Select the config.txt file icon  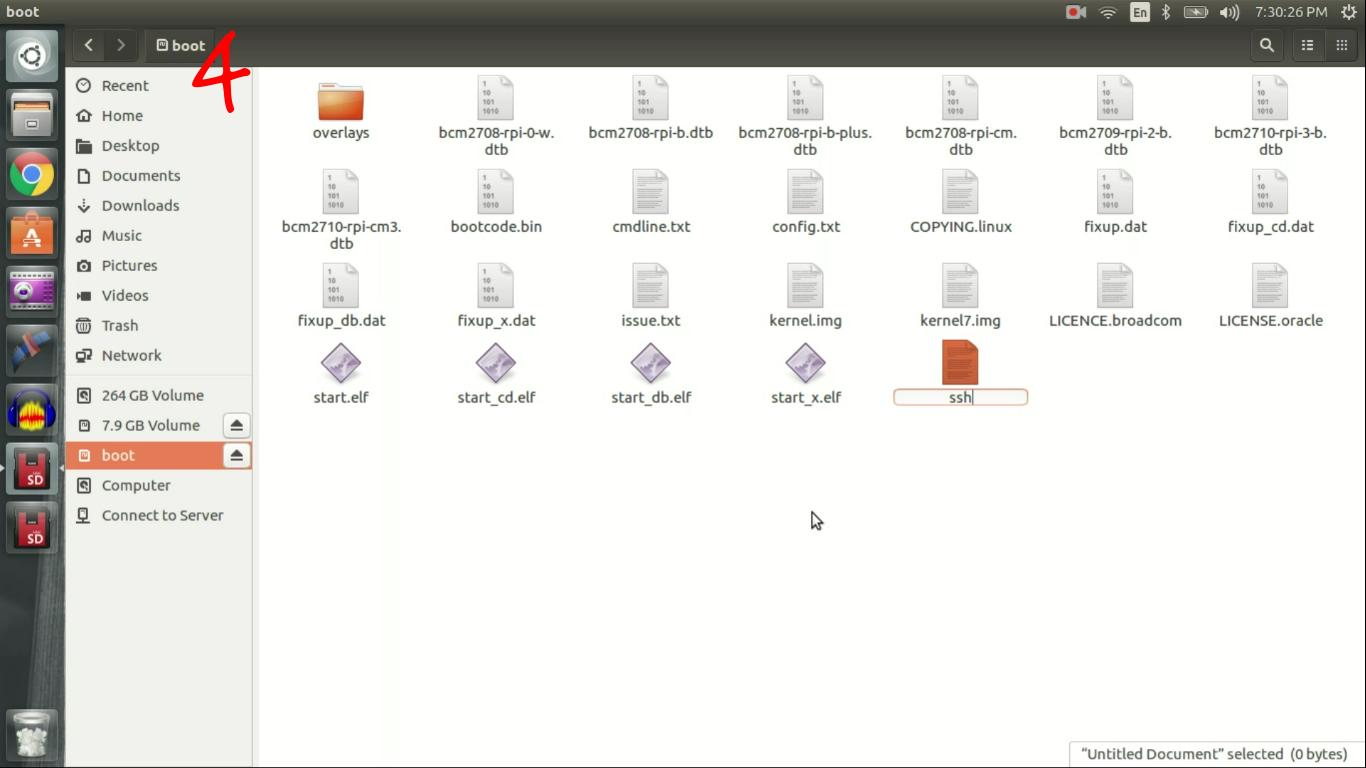(x=805, y=192)
